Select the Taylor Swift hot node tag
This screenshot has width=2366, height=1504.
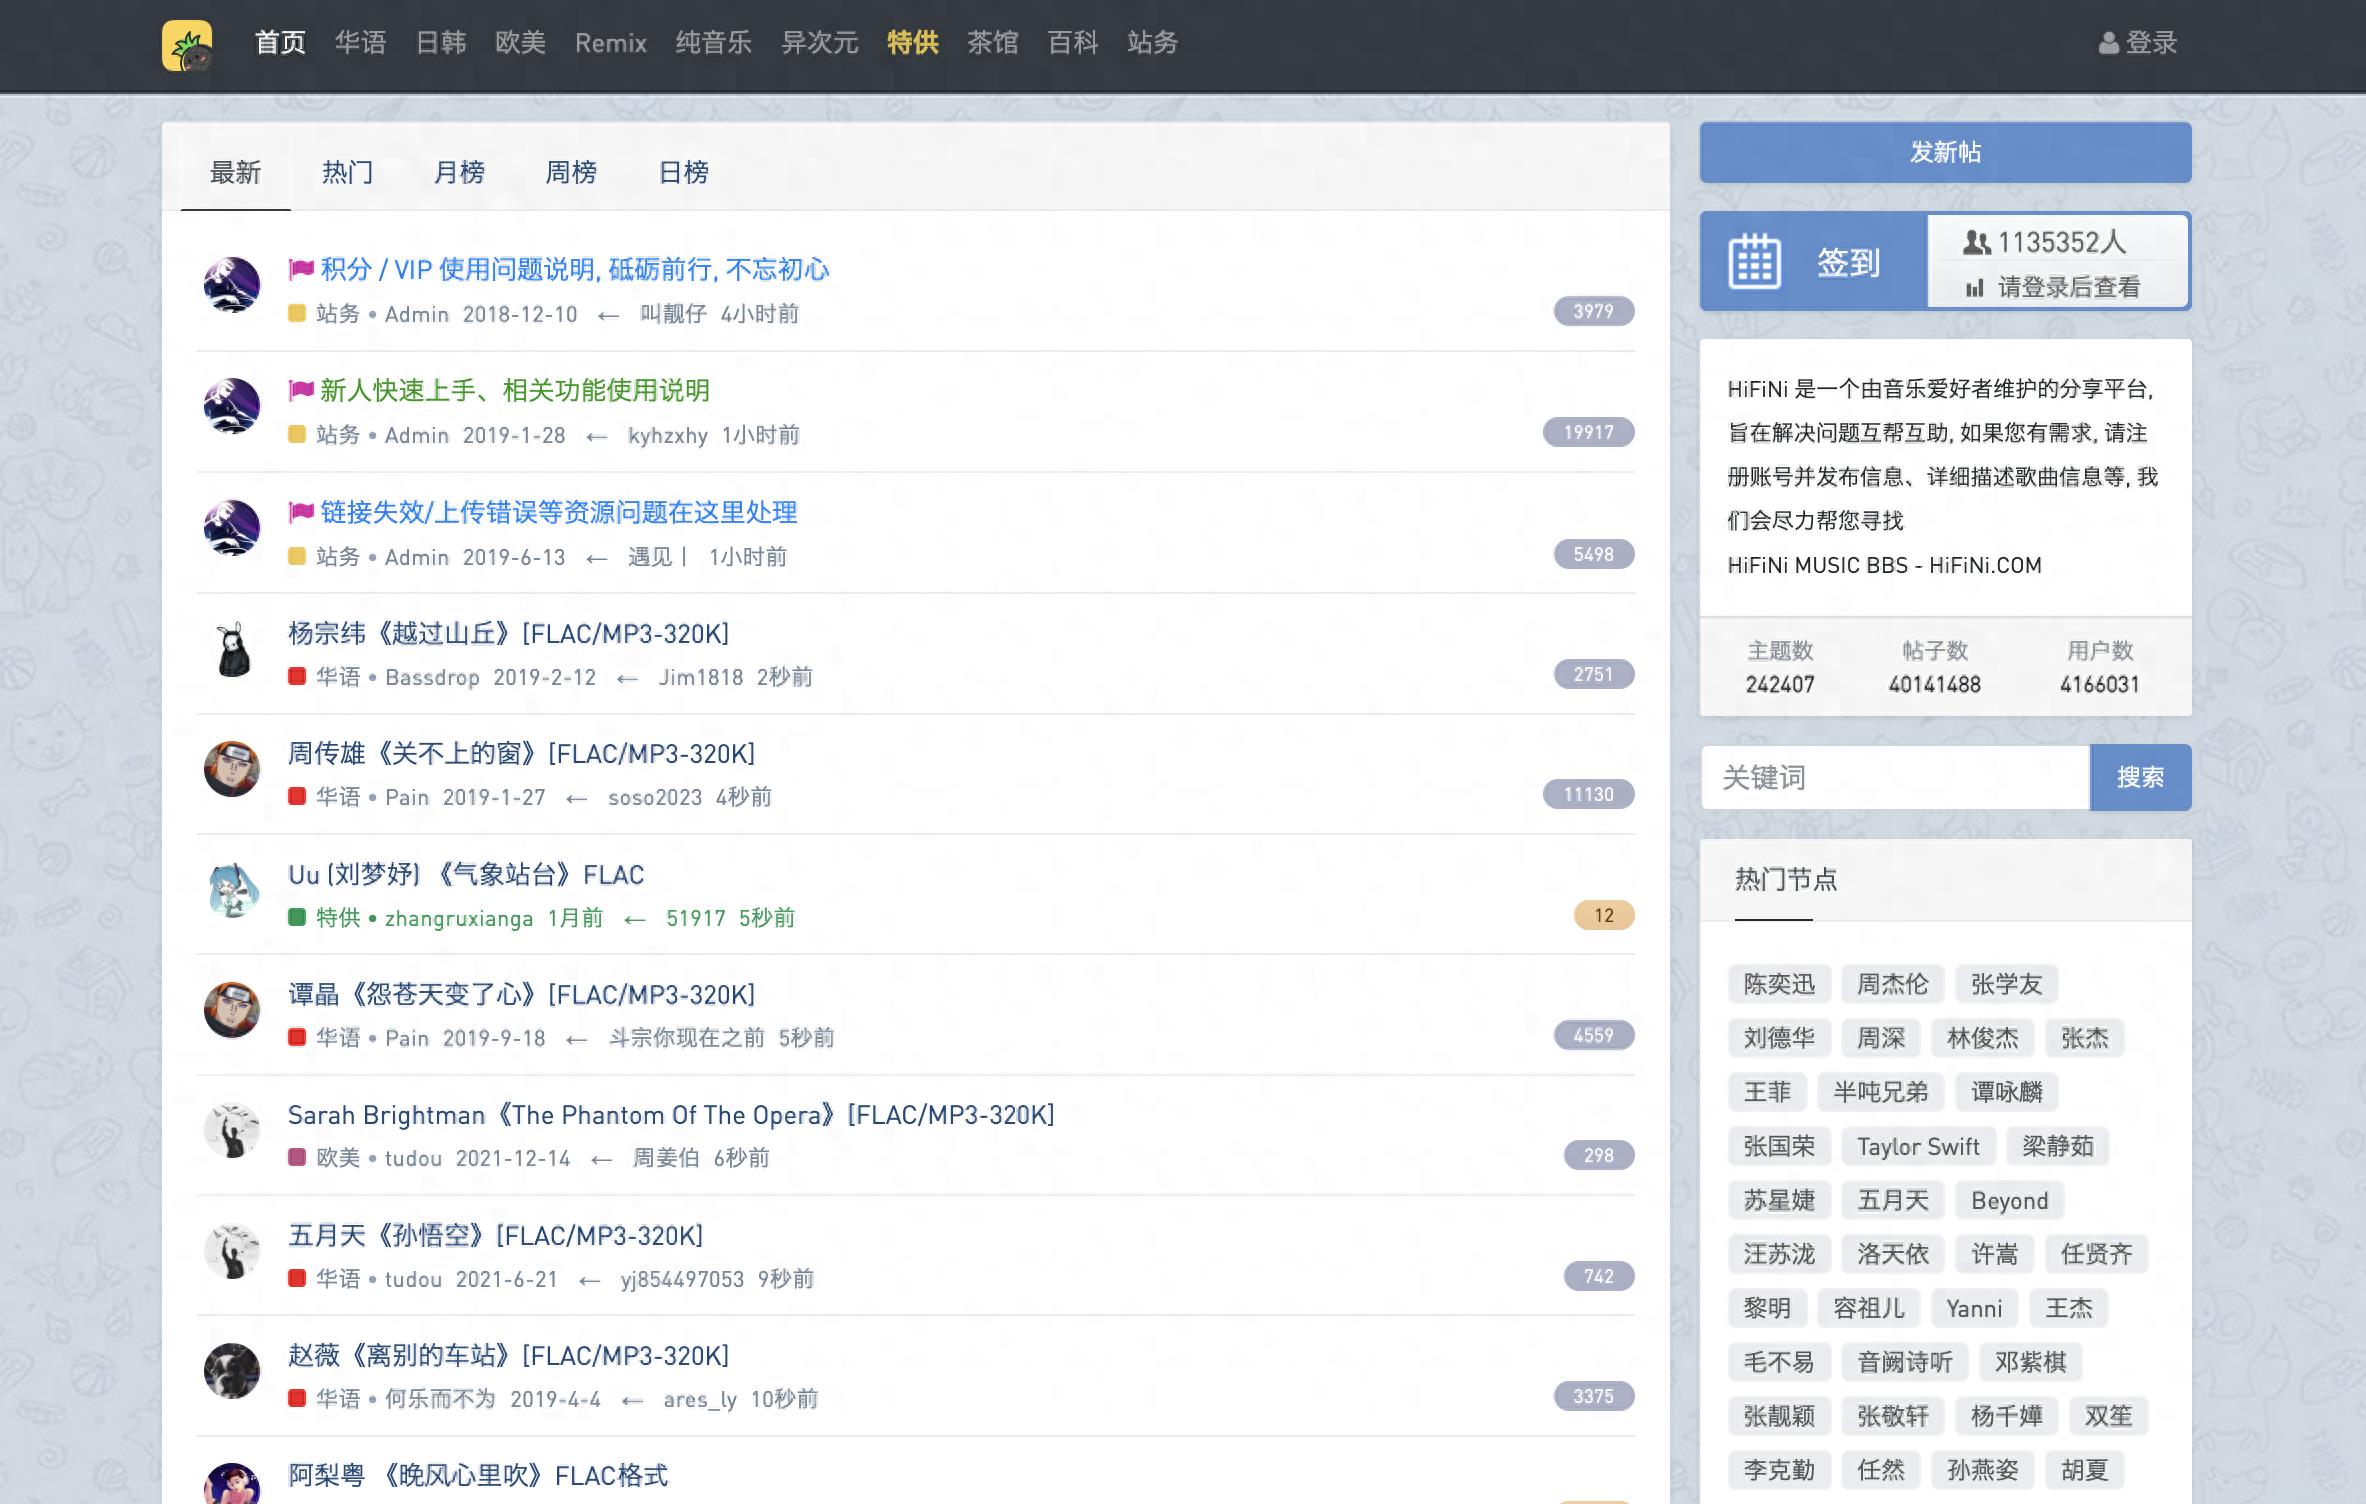click(1917, 1146)
